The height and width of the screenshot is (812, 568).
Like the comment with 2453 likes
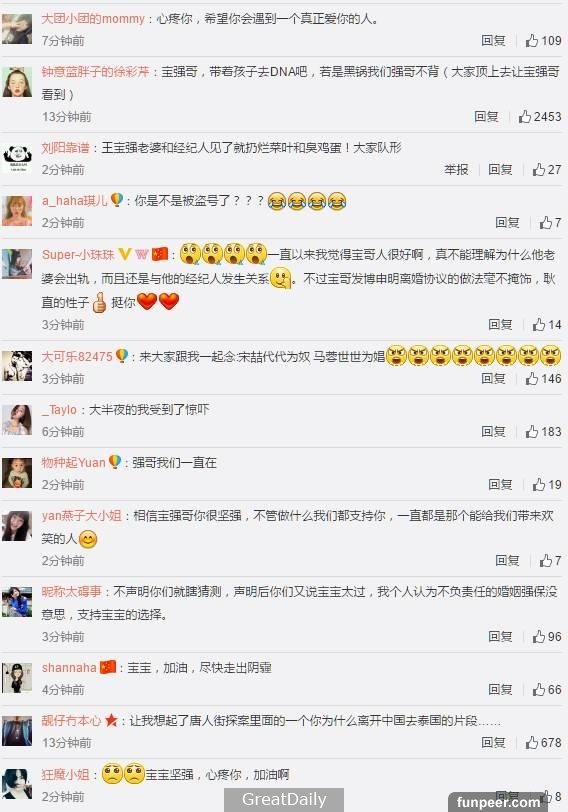[540, 117]
